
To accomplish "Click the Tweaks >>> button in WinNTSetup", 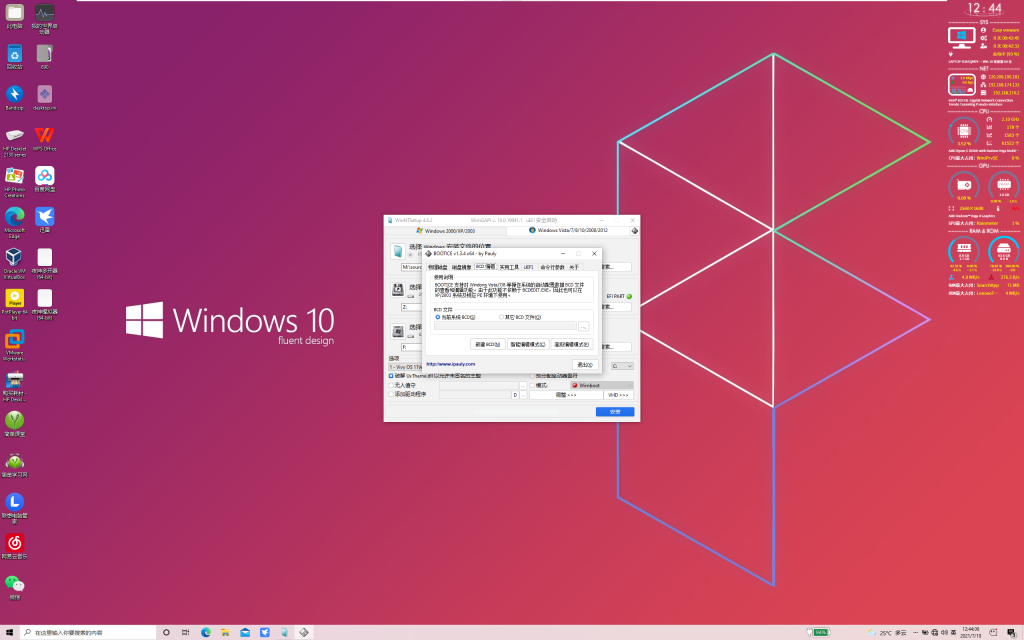I will (566, 395).
